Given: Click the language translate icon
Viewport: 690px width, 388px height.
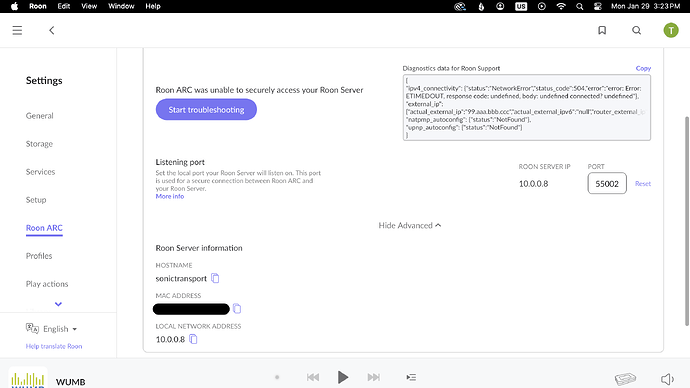Looking at the screenshot, I should pyautogui.click(x=32, y=328).
